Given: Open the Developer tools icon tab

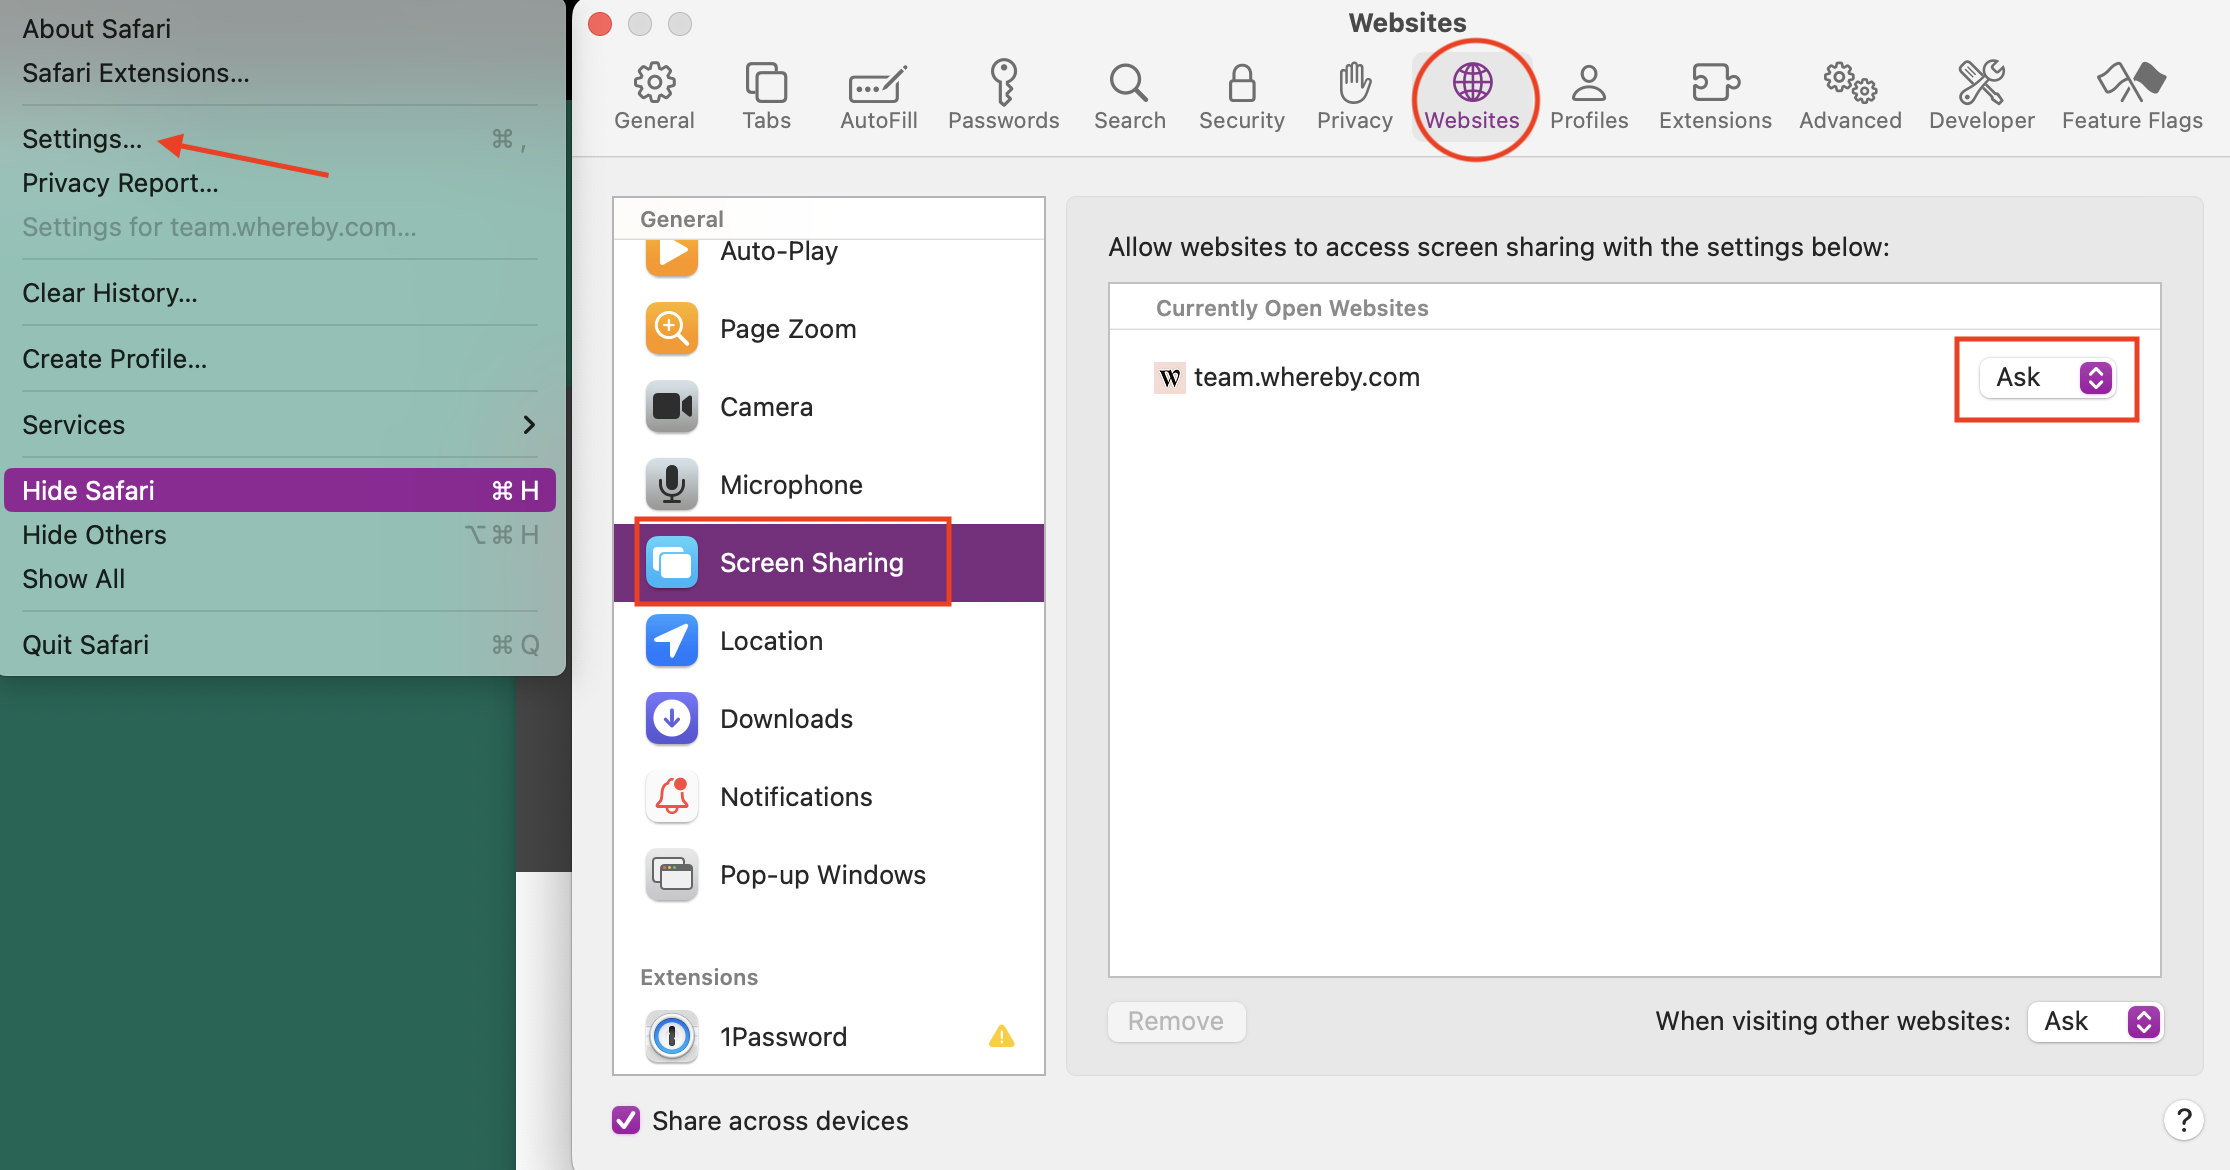Looking at the screenshot, I should tap(1981, 95).
